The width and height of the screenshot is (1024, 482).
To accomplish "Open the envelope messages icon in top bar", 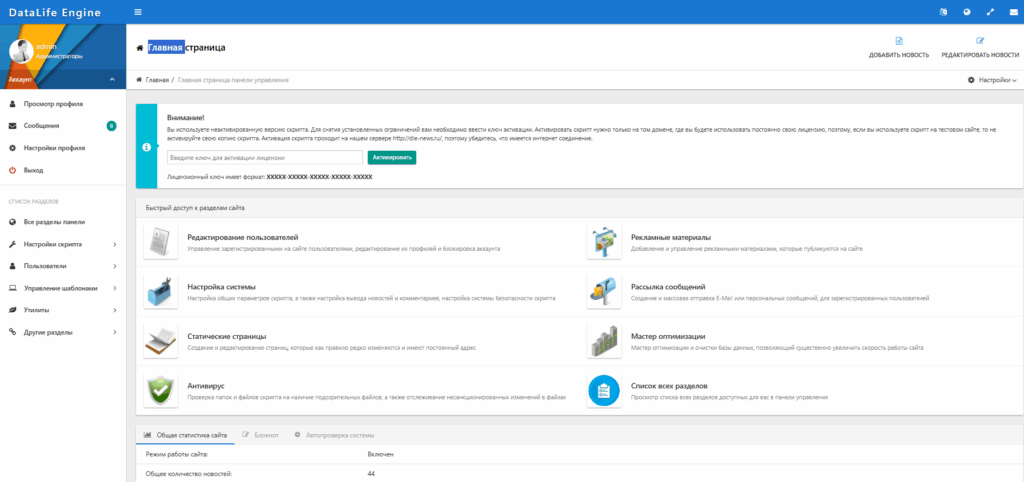I will [x=1013, y=12].
